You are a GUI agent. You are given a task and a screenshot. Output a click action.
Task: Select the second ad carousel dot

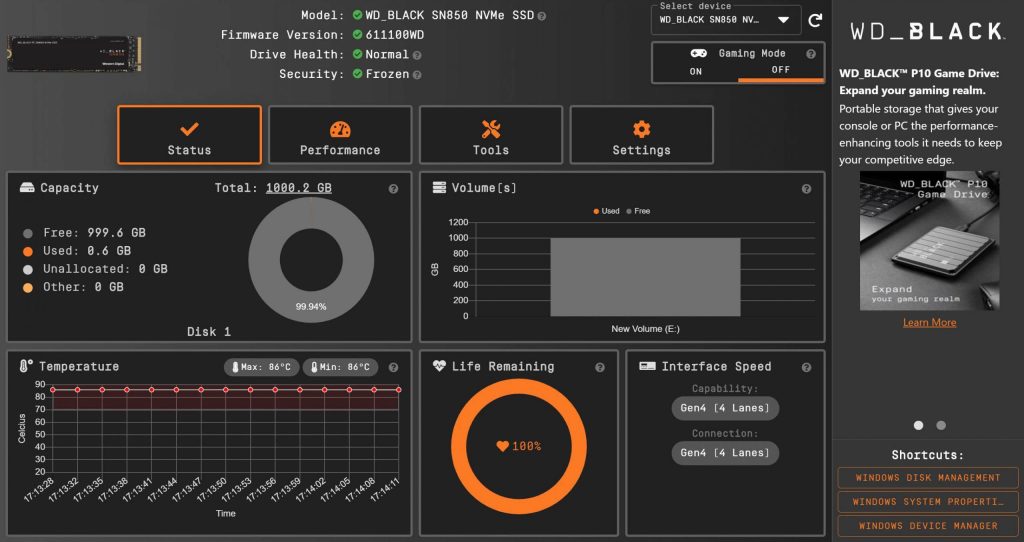click(x=941, y=425)
